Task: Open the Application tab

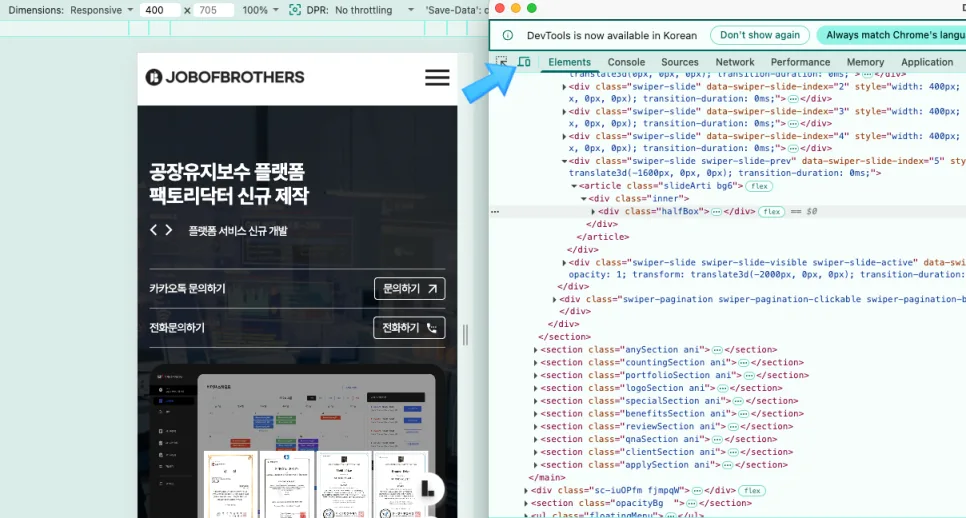Action: coord(927,62)
